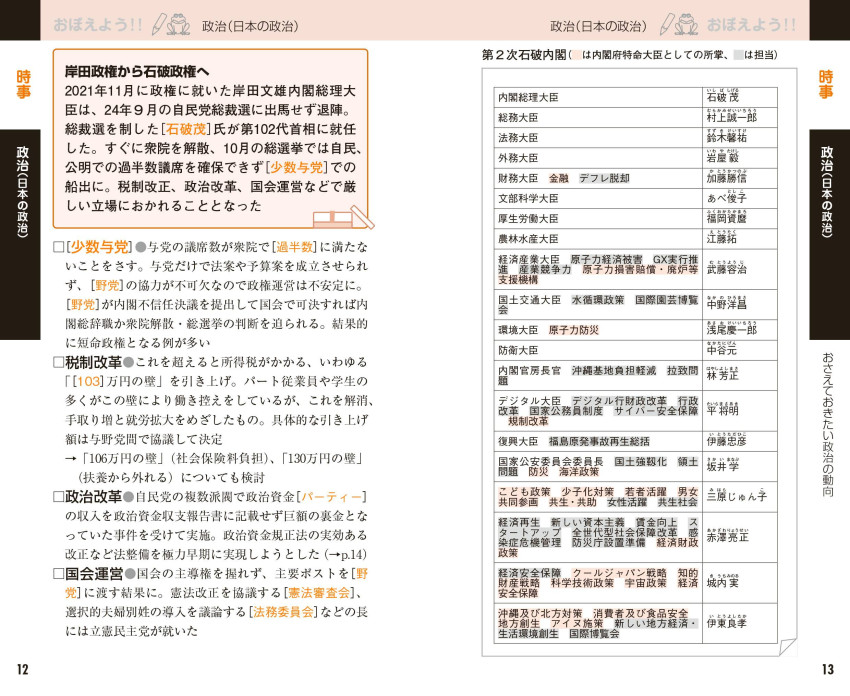Click the pink legend swatch for 内閣府特命大臣
This screenshot has height=696, width=850.
577,55
